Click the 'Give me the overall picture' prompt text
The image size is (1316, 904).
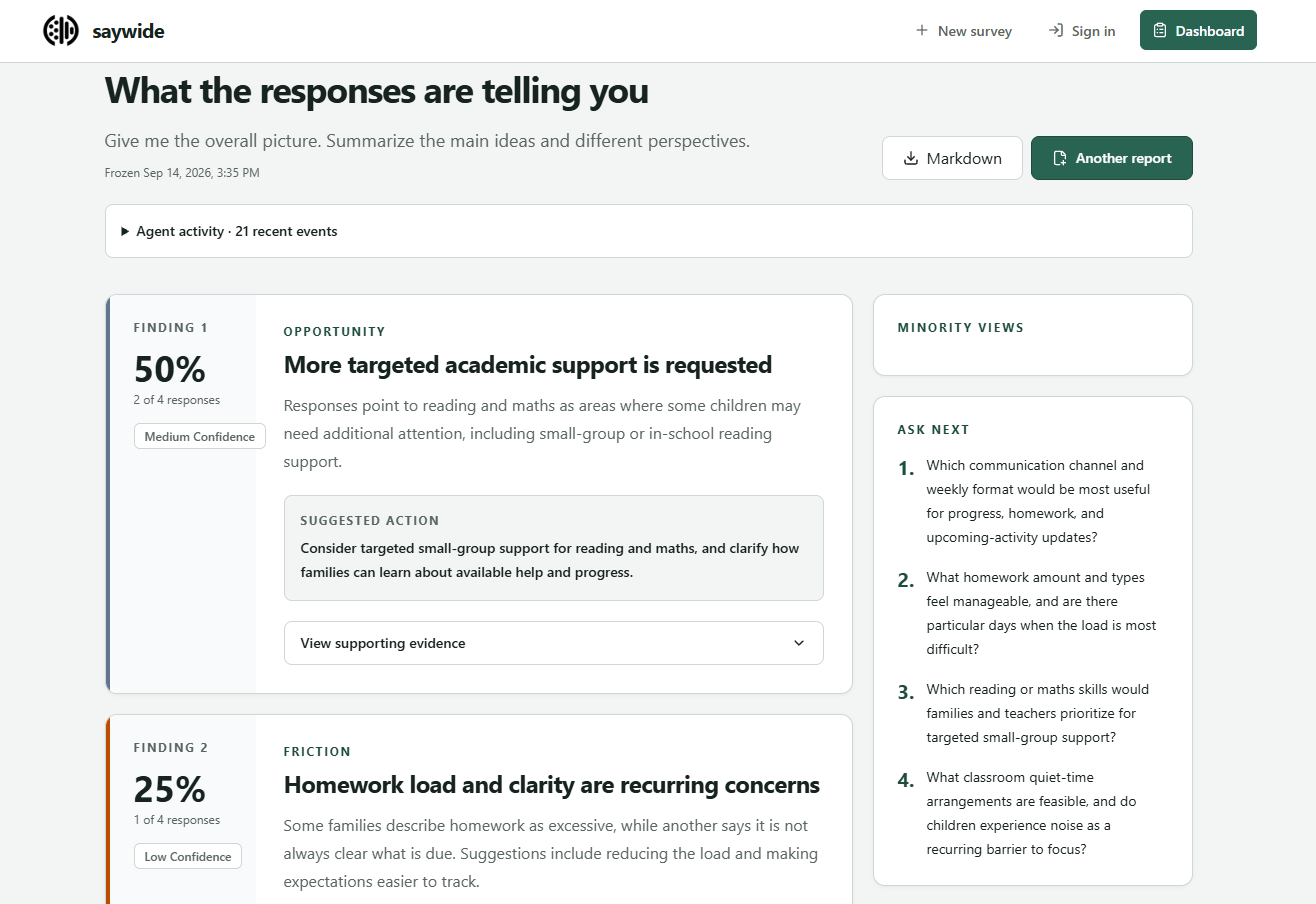(427, 141)
